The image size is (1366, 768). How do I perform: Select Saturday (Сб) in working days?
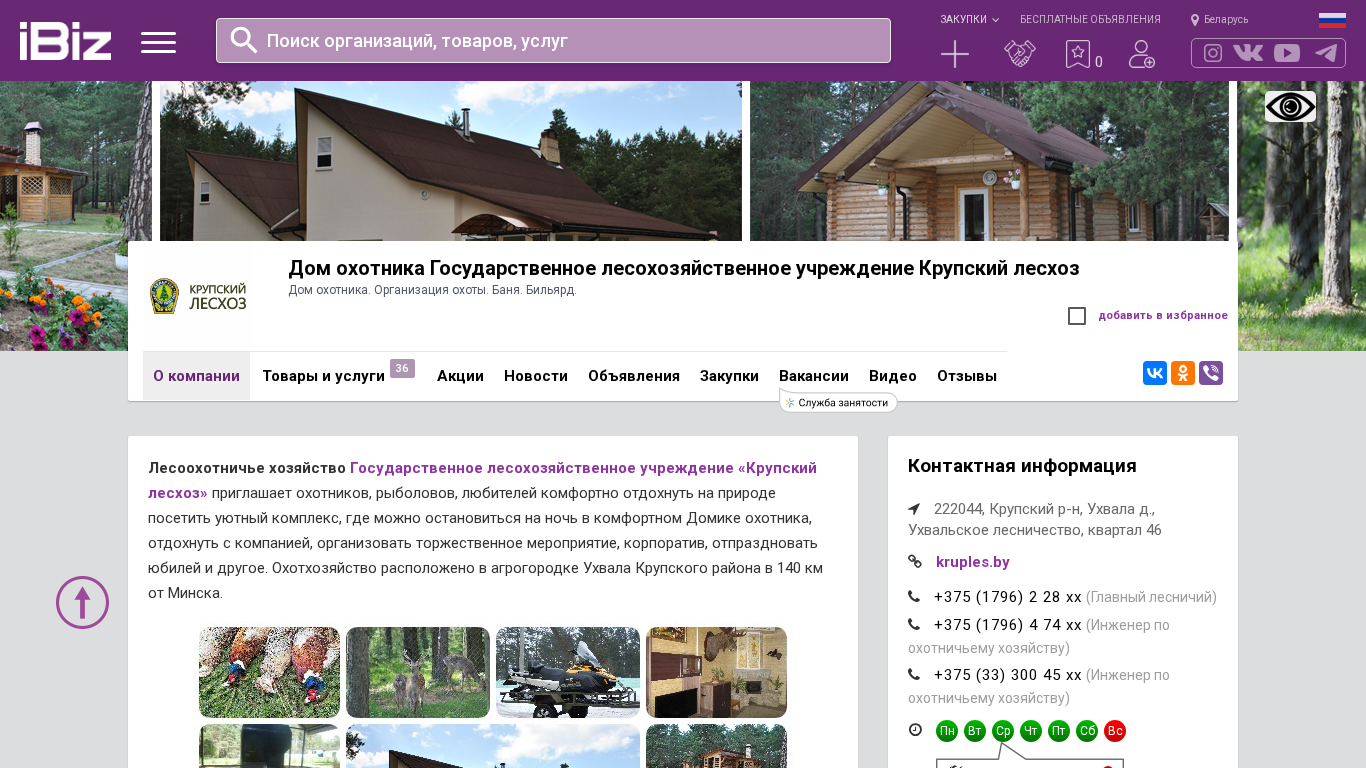tap(1087, 731)
